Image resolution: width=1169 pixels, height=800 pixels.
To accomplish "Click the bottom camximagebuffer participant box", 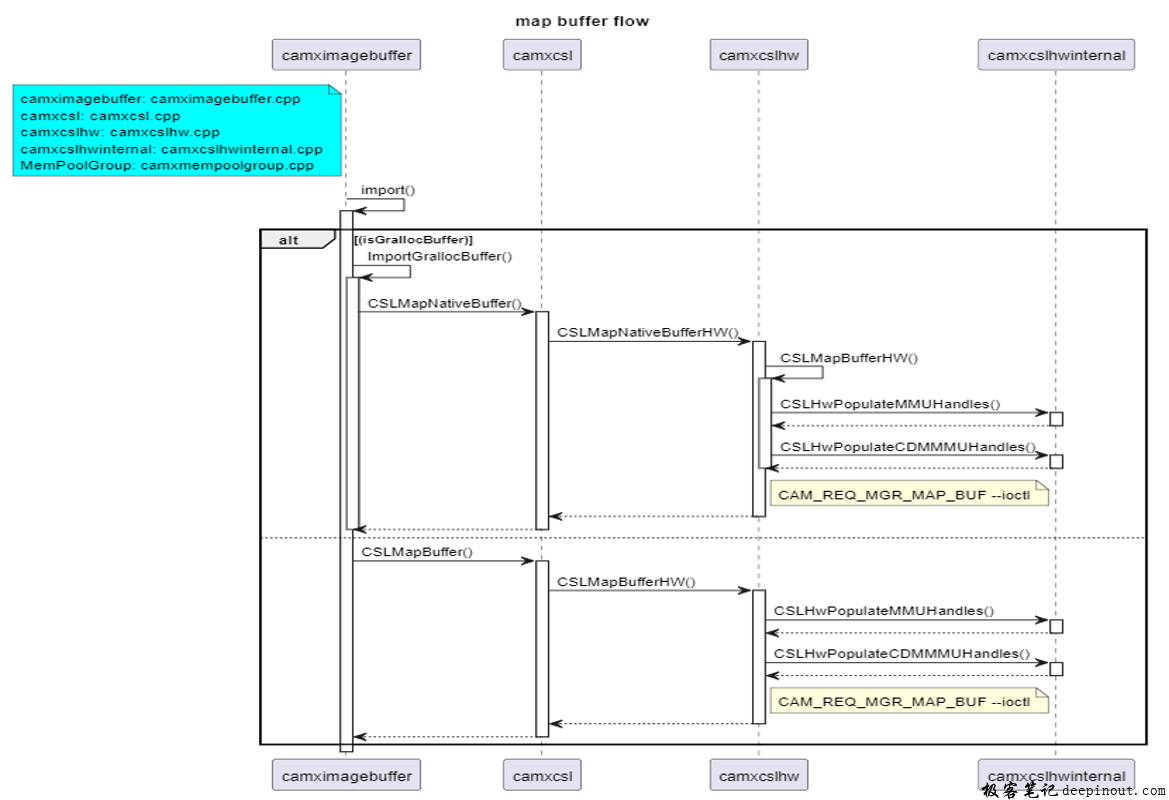I will [346, 775].
